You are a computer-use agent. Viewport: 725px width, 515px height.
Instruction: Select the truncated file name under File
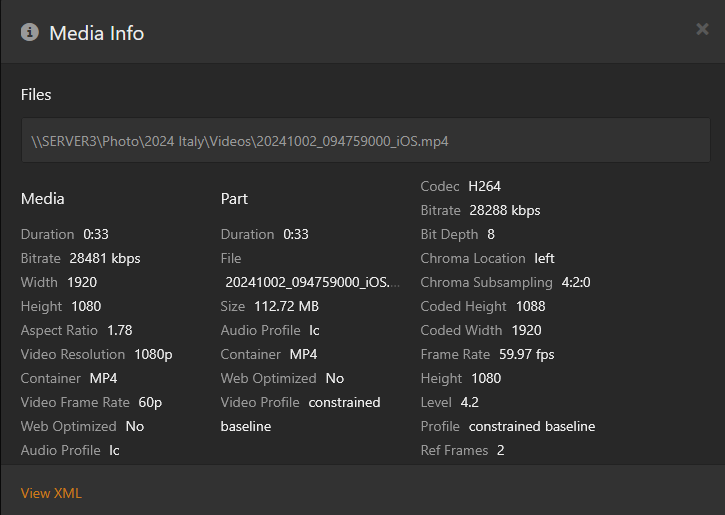311,283
